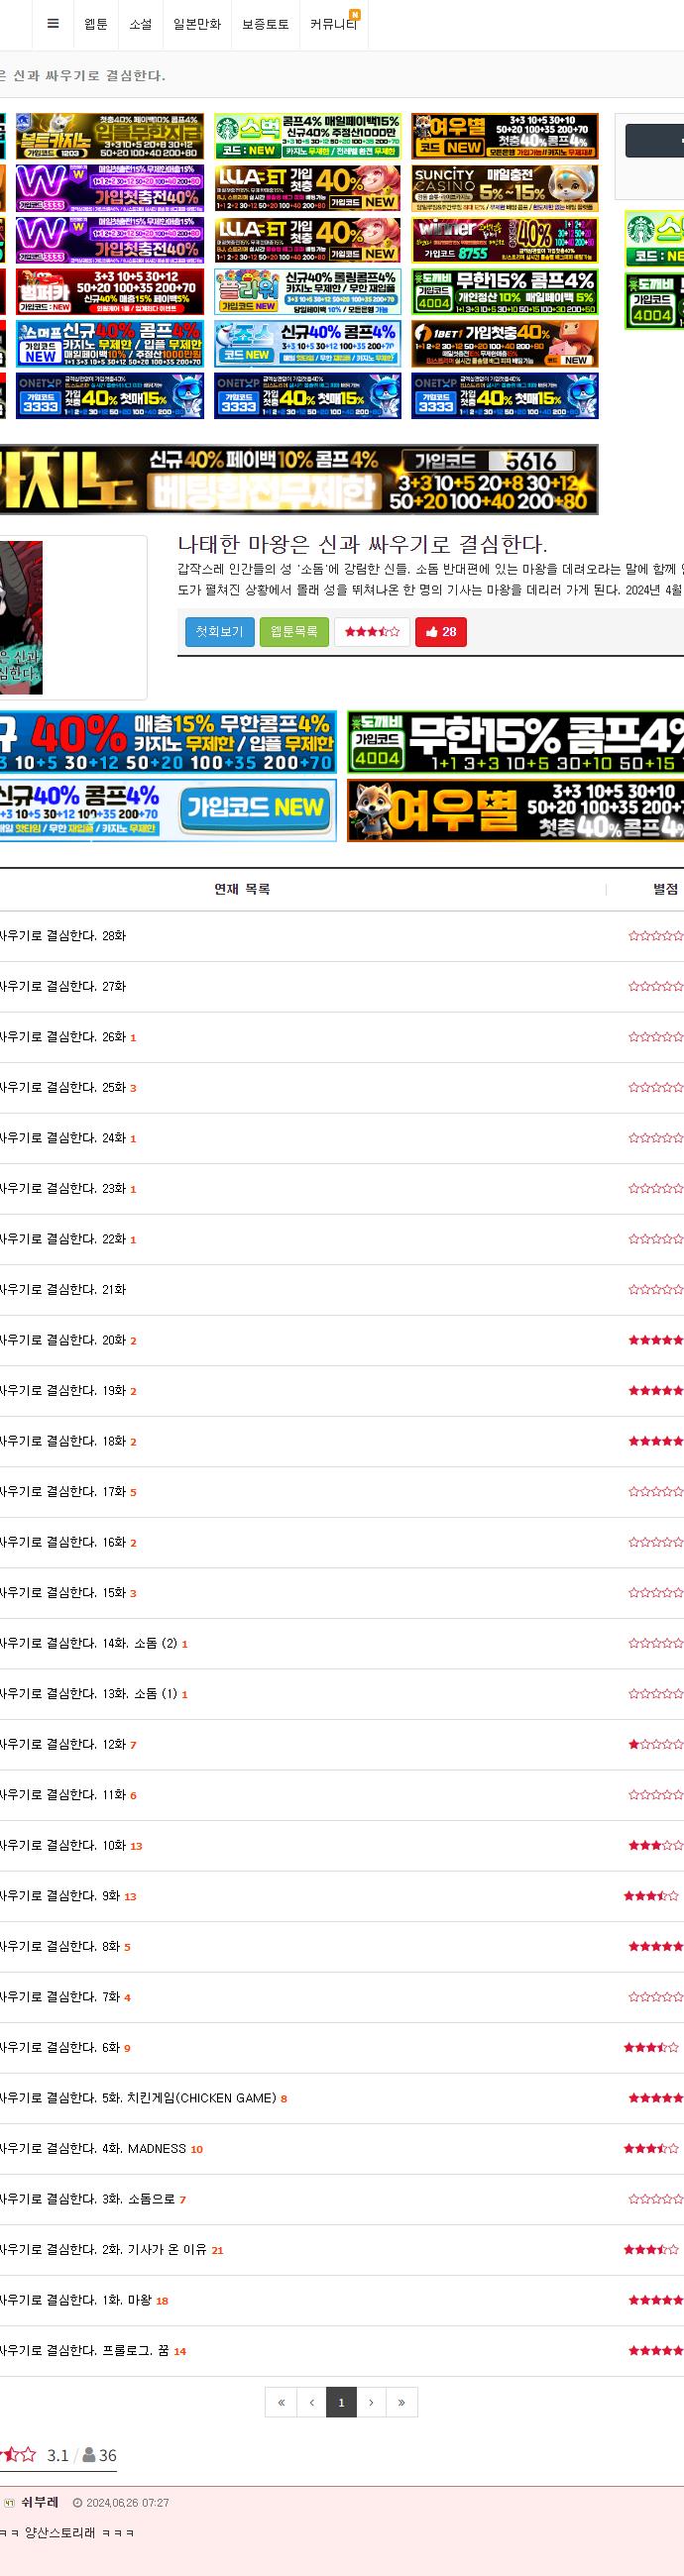Image resolution: width=684 pixels, height=2576 pixels.
Task: Click the 가입코드 5616 casino banner
Action: (299, 479)
